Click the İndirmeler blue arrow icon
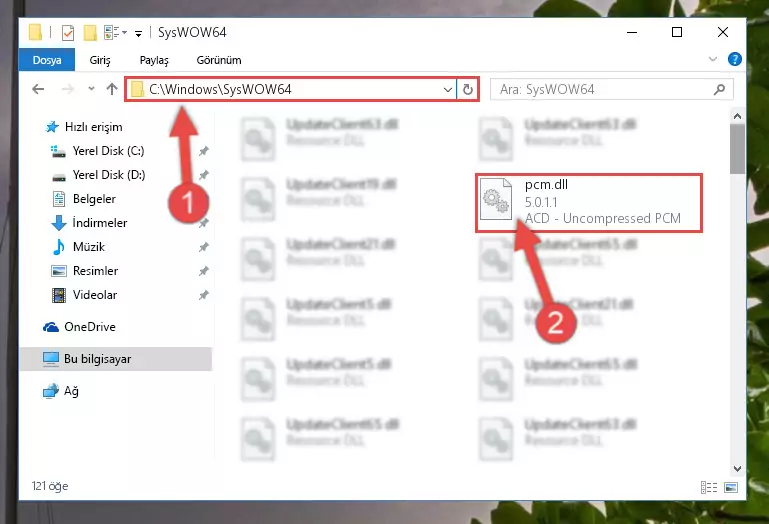The image size is (769, 524). coord(59,223)
